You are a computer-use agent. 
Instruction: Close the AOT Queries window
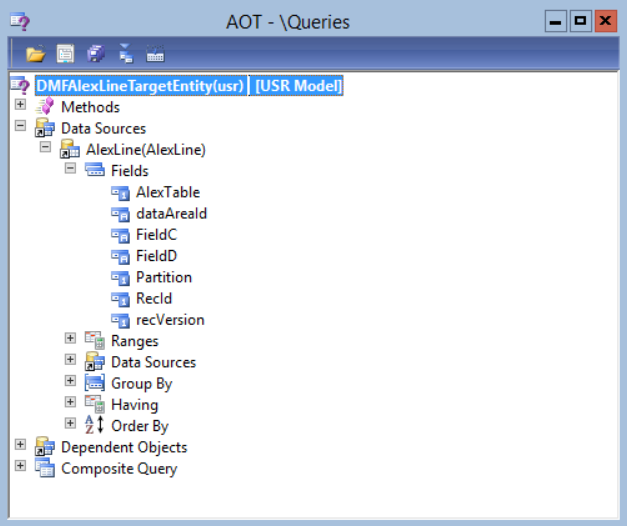pyautogui.click(x=606, y=21)
